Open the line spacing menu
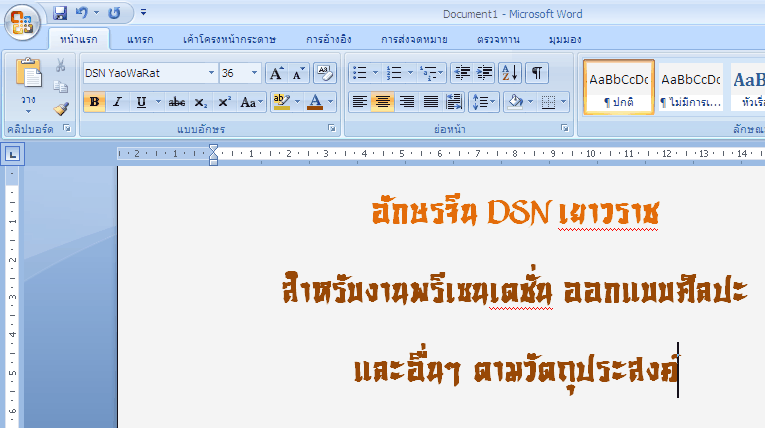The image size is (765, 428). [483, 102]
